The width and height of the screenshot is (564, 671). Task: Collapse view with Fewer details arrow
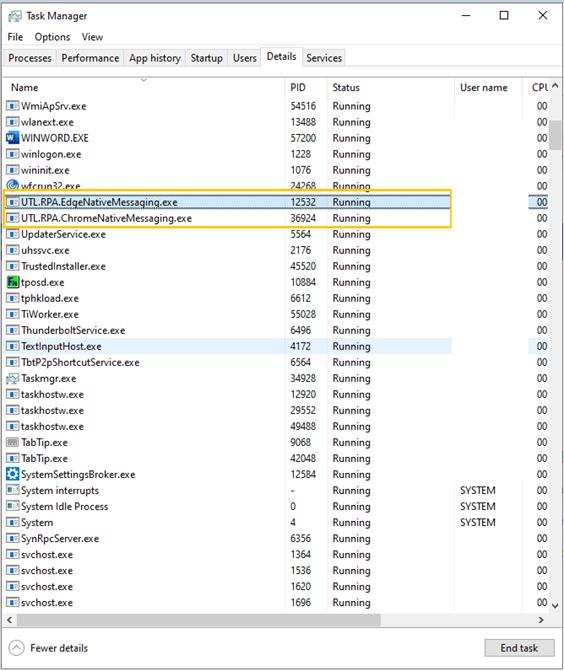point(16,648)
